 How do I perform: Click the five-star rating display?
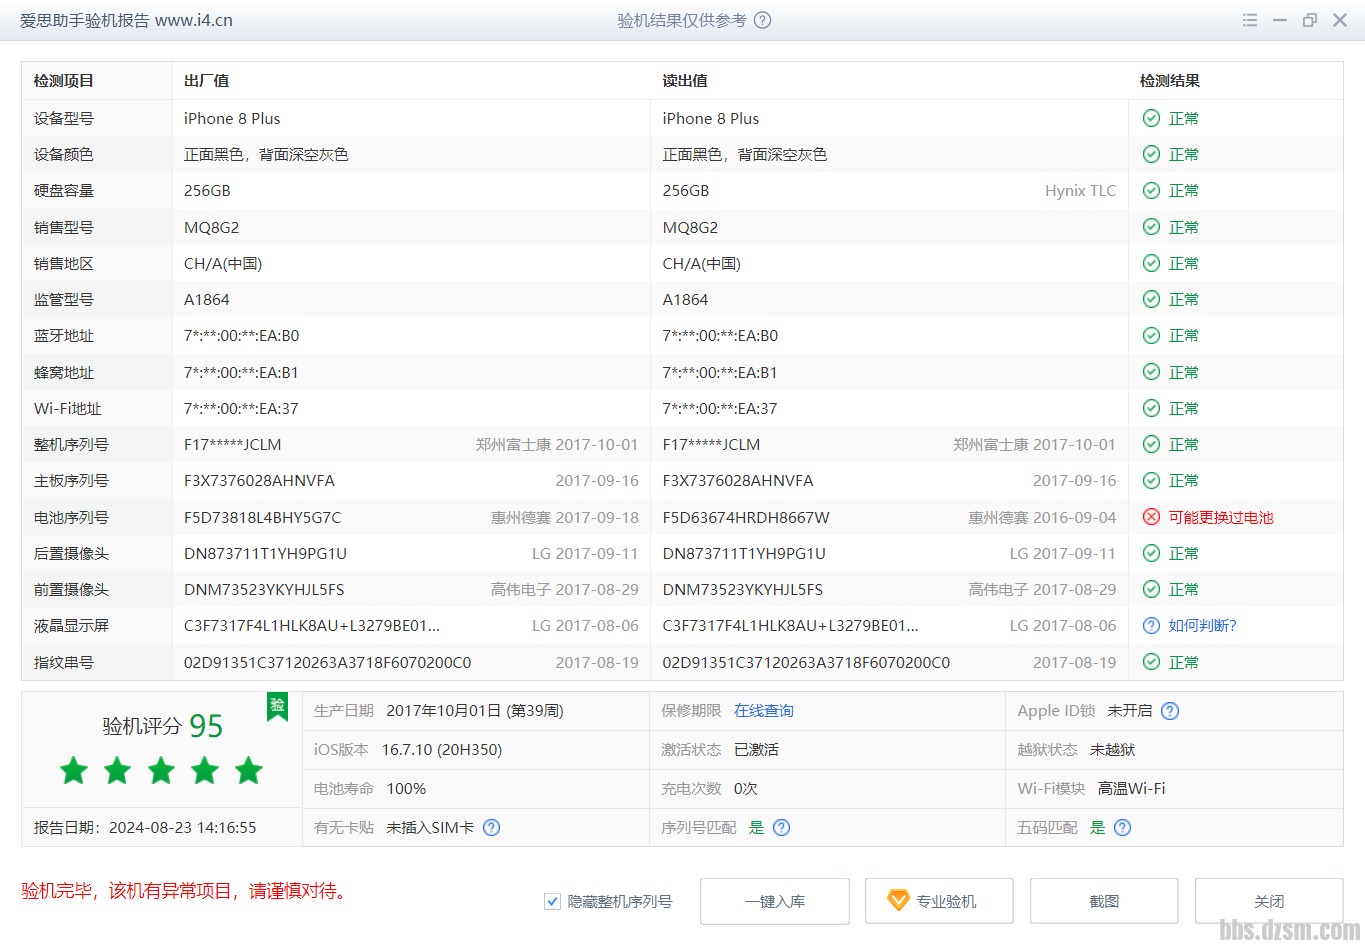161,771
